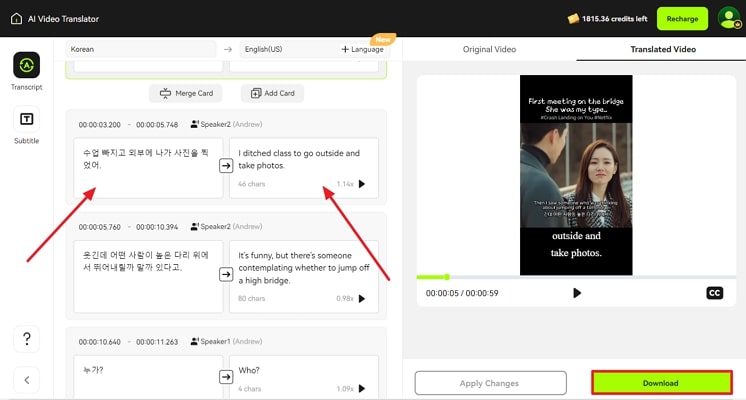Open the Transcript panel icon
Screen dimensions: 746x400
point(26,65)
